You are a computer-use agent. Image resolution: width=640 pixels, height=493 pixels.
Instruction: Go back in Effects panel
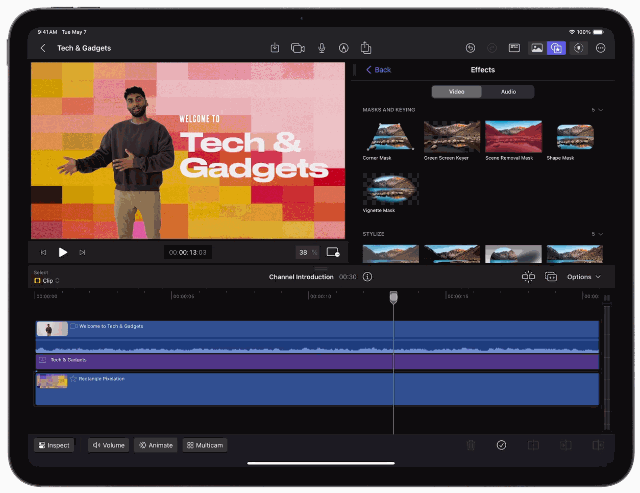point(378,70)
